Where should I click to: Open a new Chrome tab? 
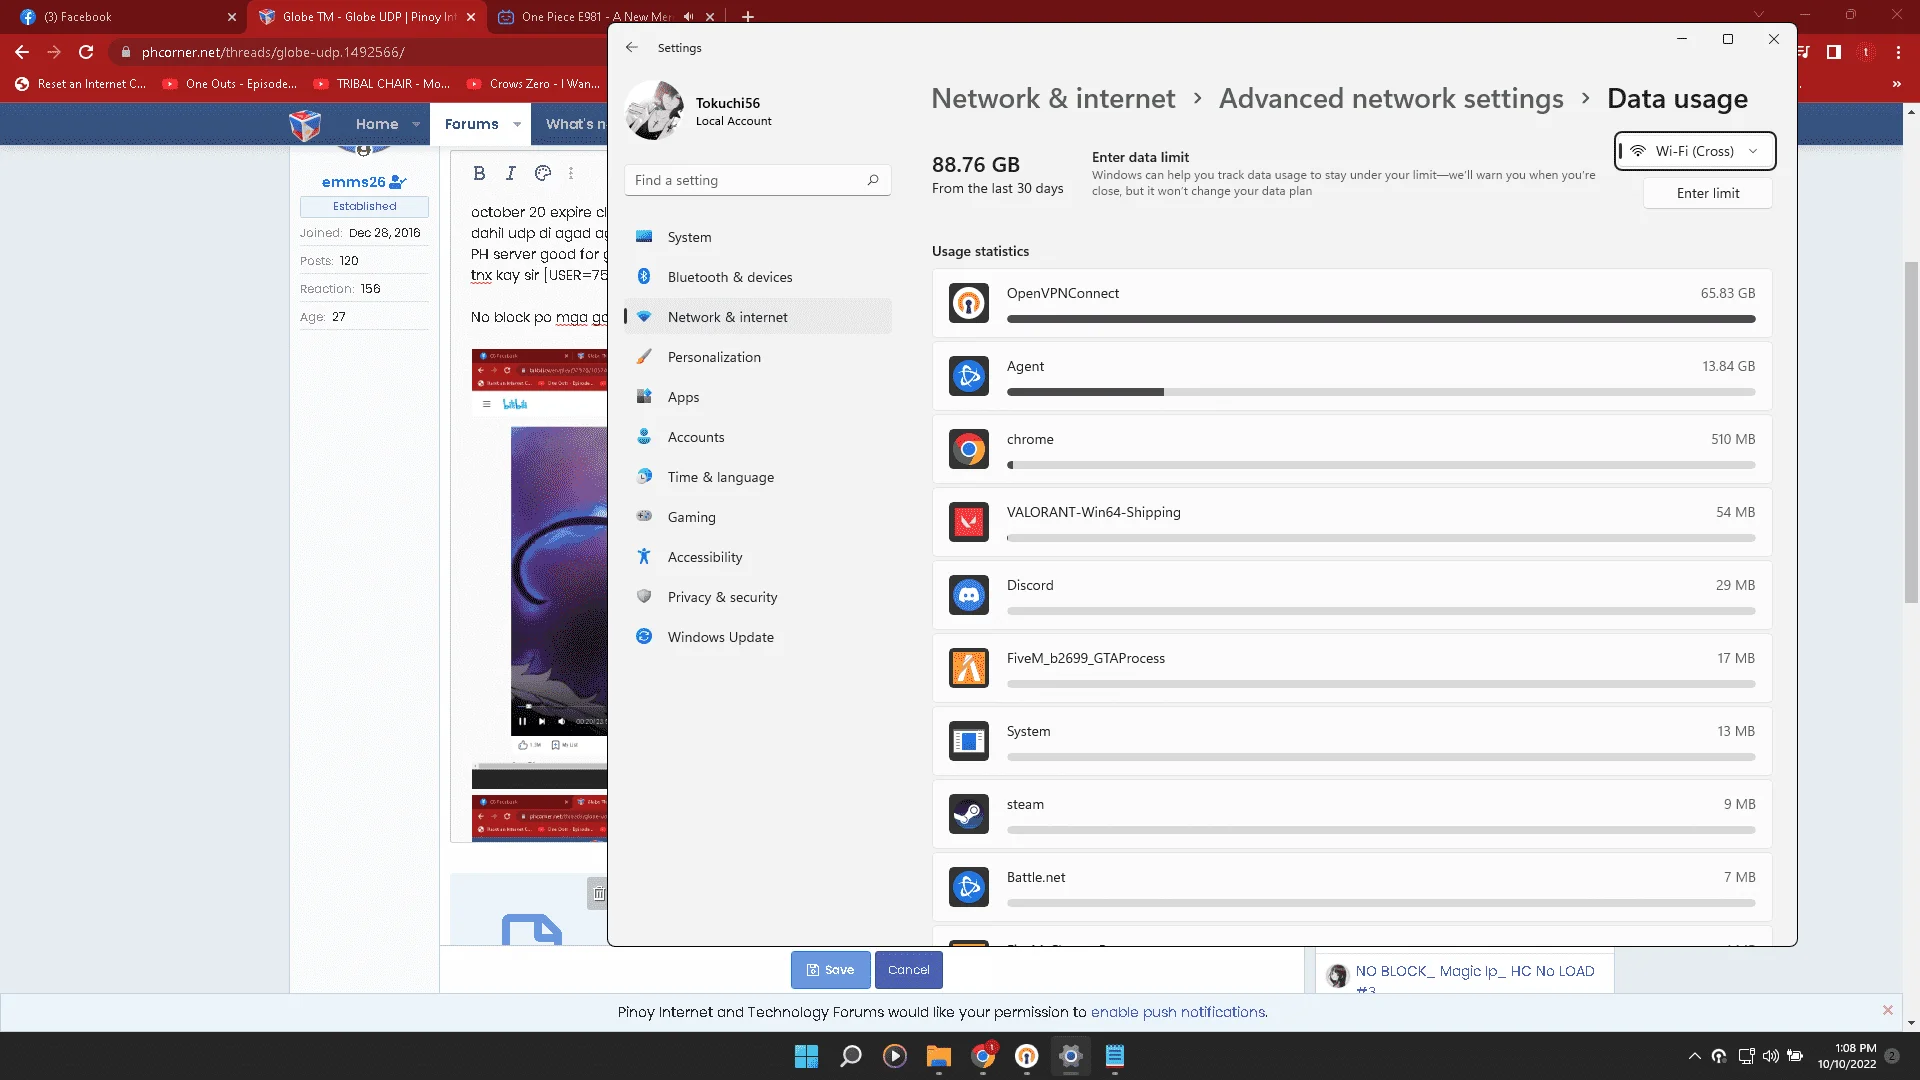(747, 17)
